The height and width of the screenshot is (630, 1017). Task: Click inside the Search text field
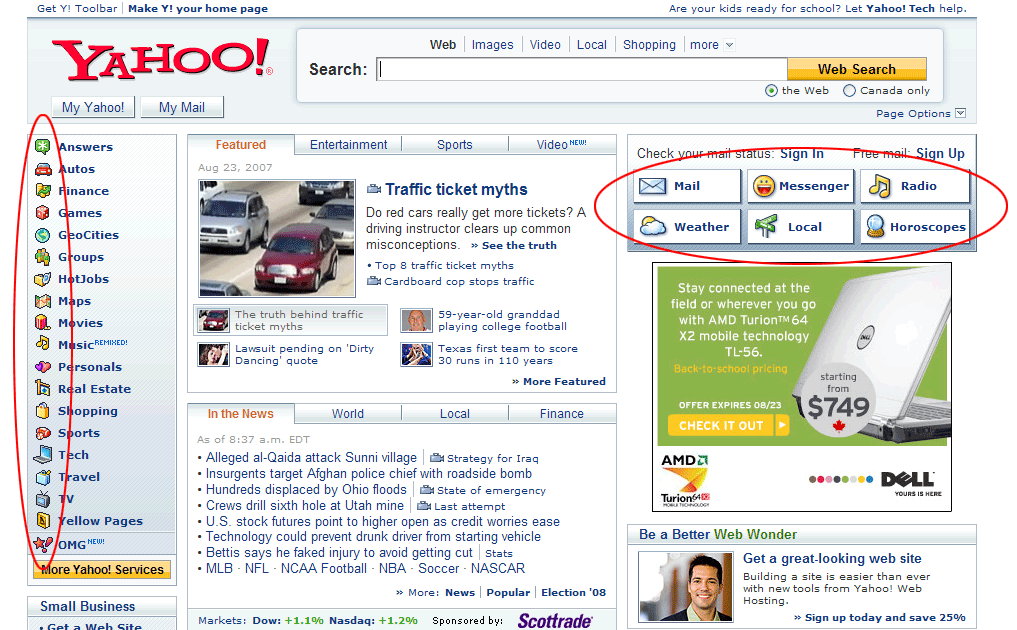click(x=581, y=70)
